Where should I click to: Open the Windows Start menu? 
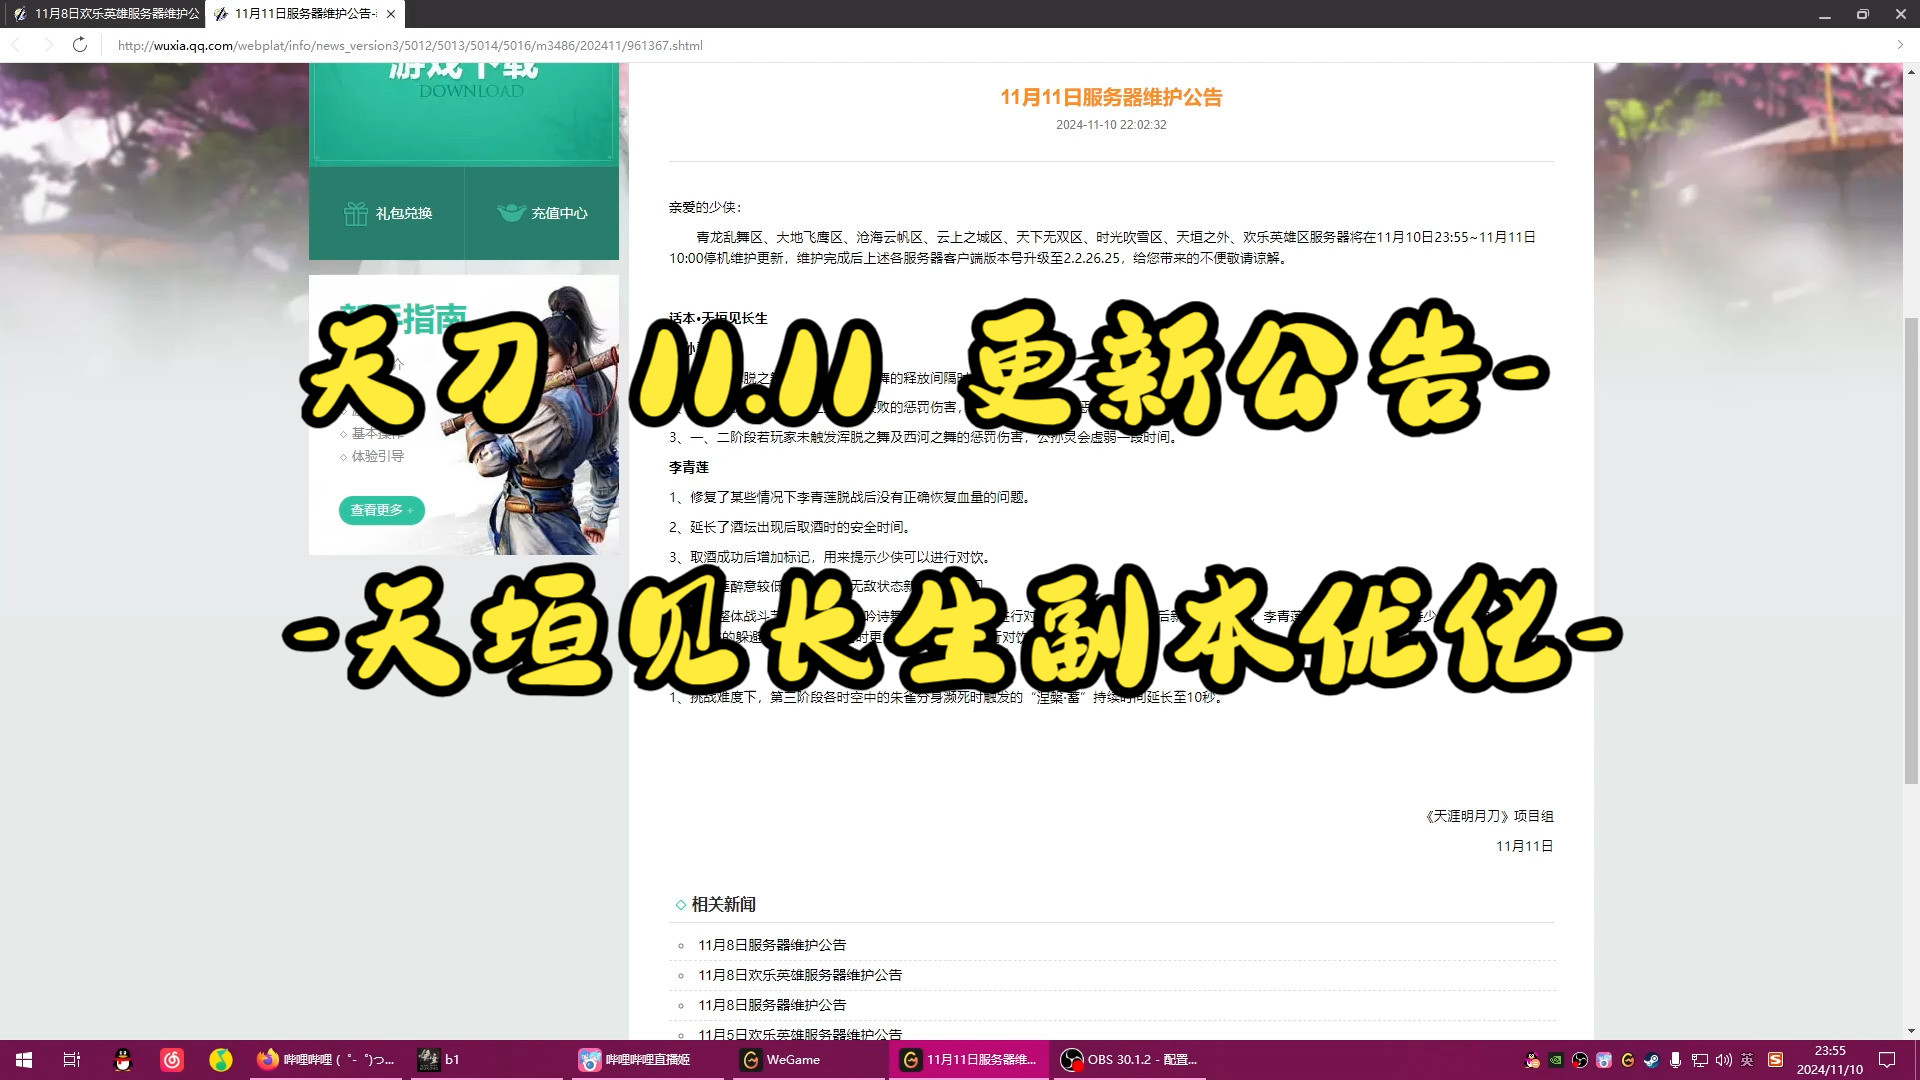coord(24,1060)
